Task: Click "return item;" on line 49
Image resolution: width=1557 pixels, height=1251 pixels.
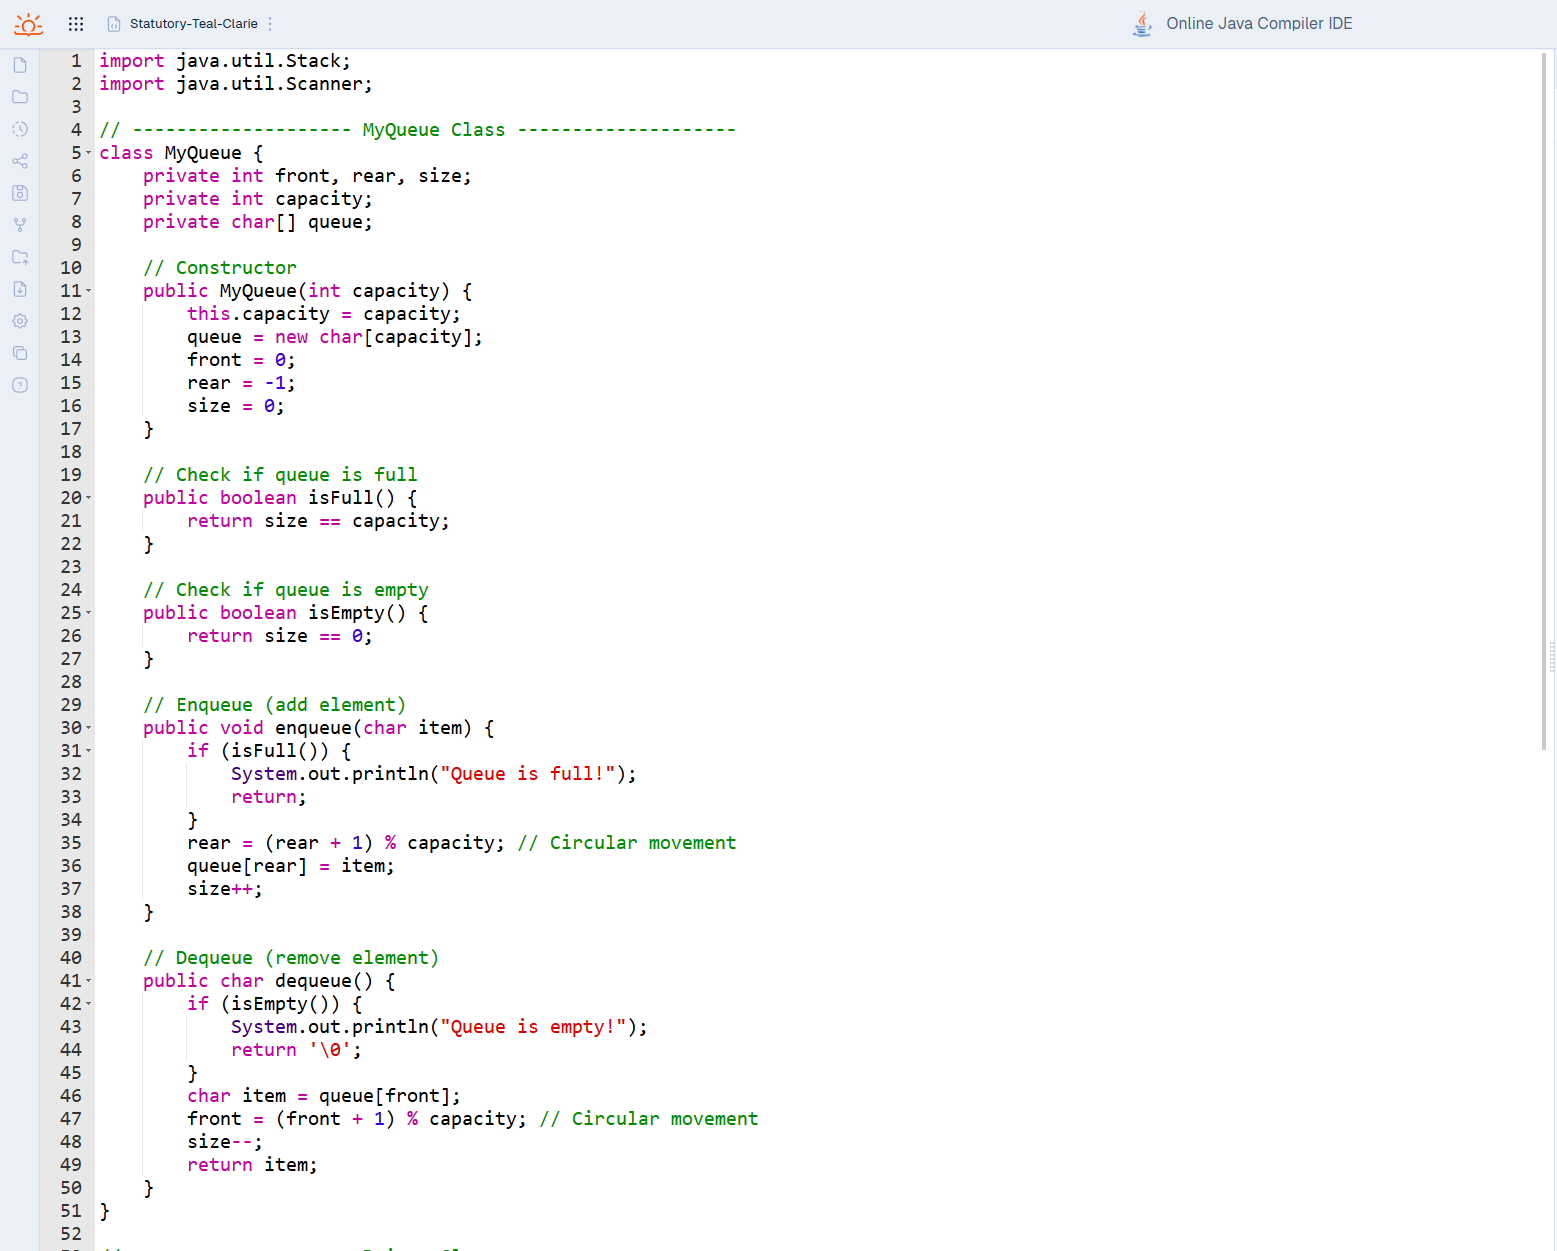Action: tap(252, 1165)
